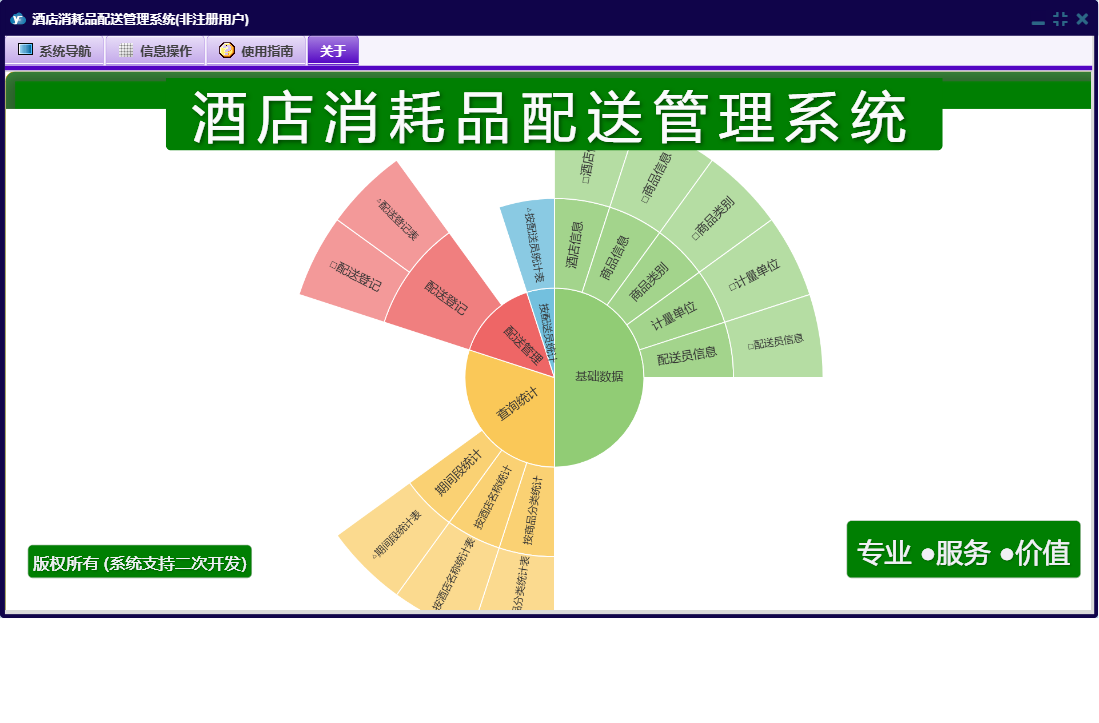
Task: Click the app logo in title bar
Action: click(18, 19)
